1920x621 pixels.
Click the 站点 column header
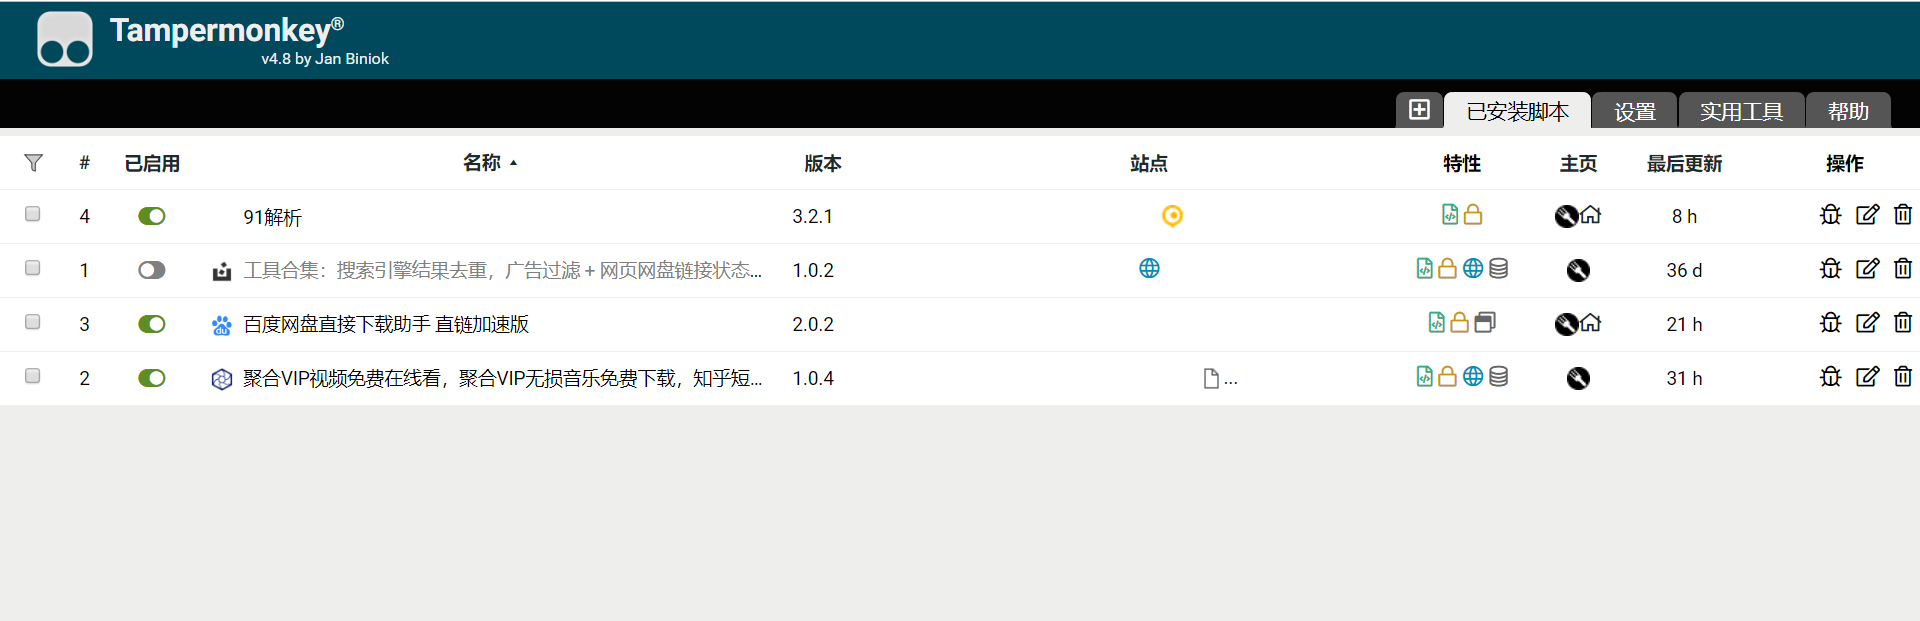1149,163
